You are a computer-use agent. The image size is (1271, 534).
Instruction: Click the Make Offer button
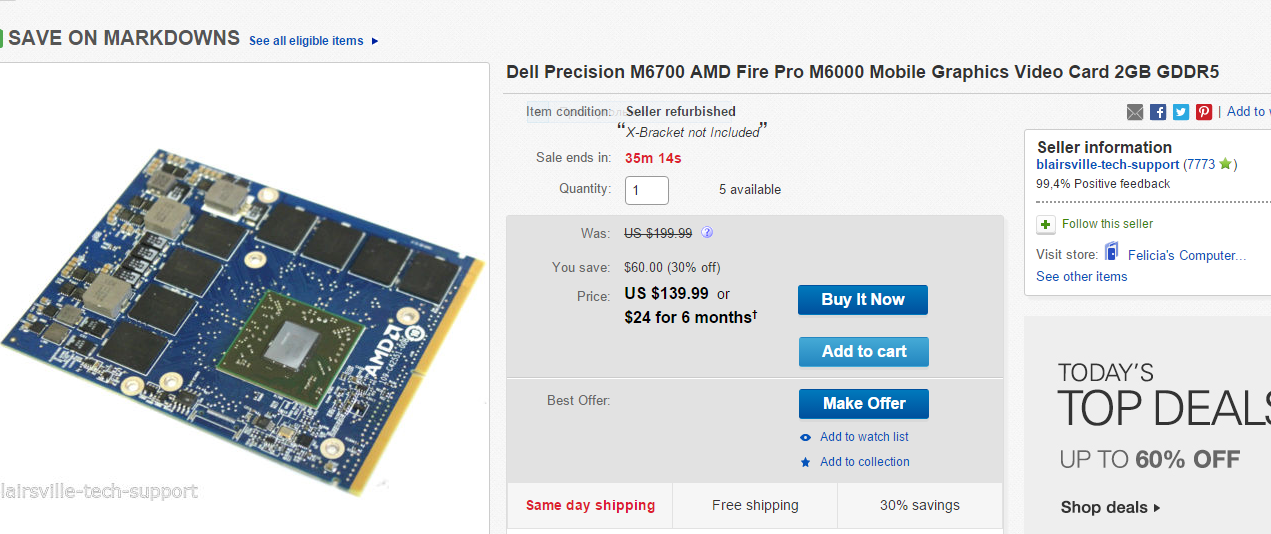864,404
